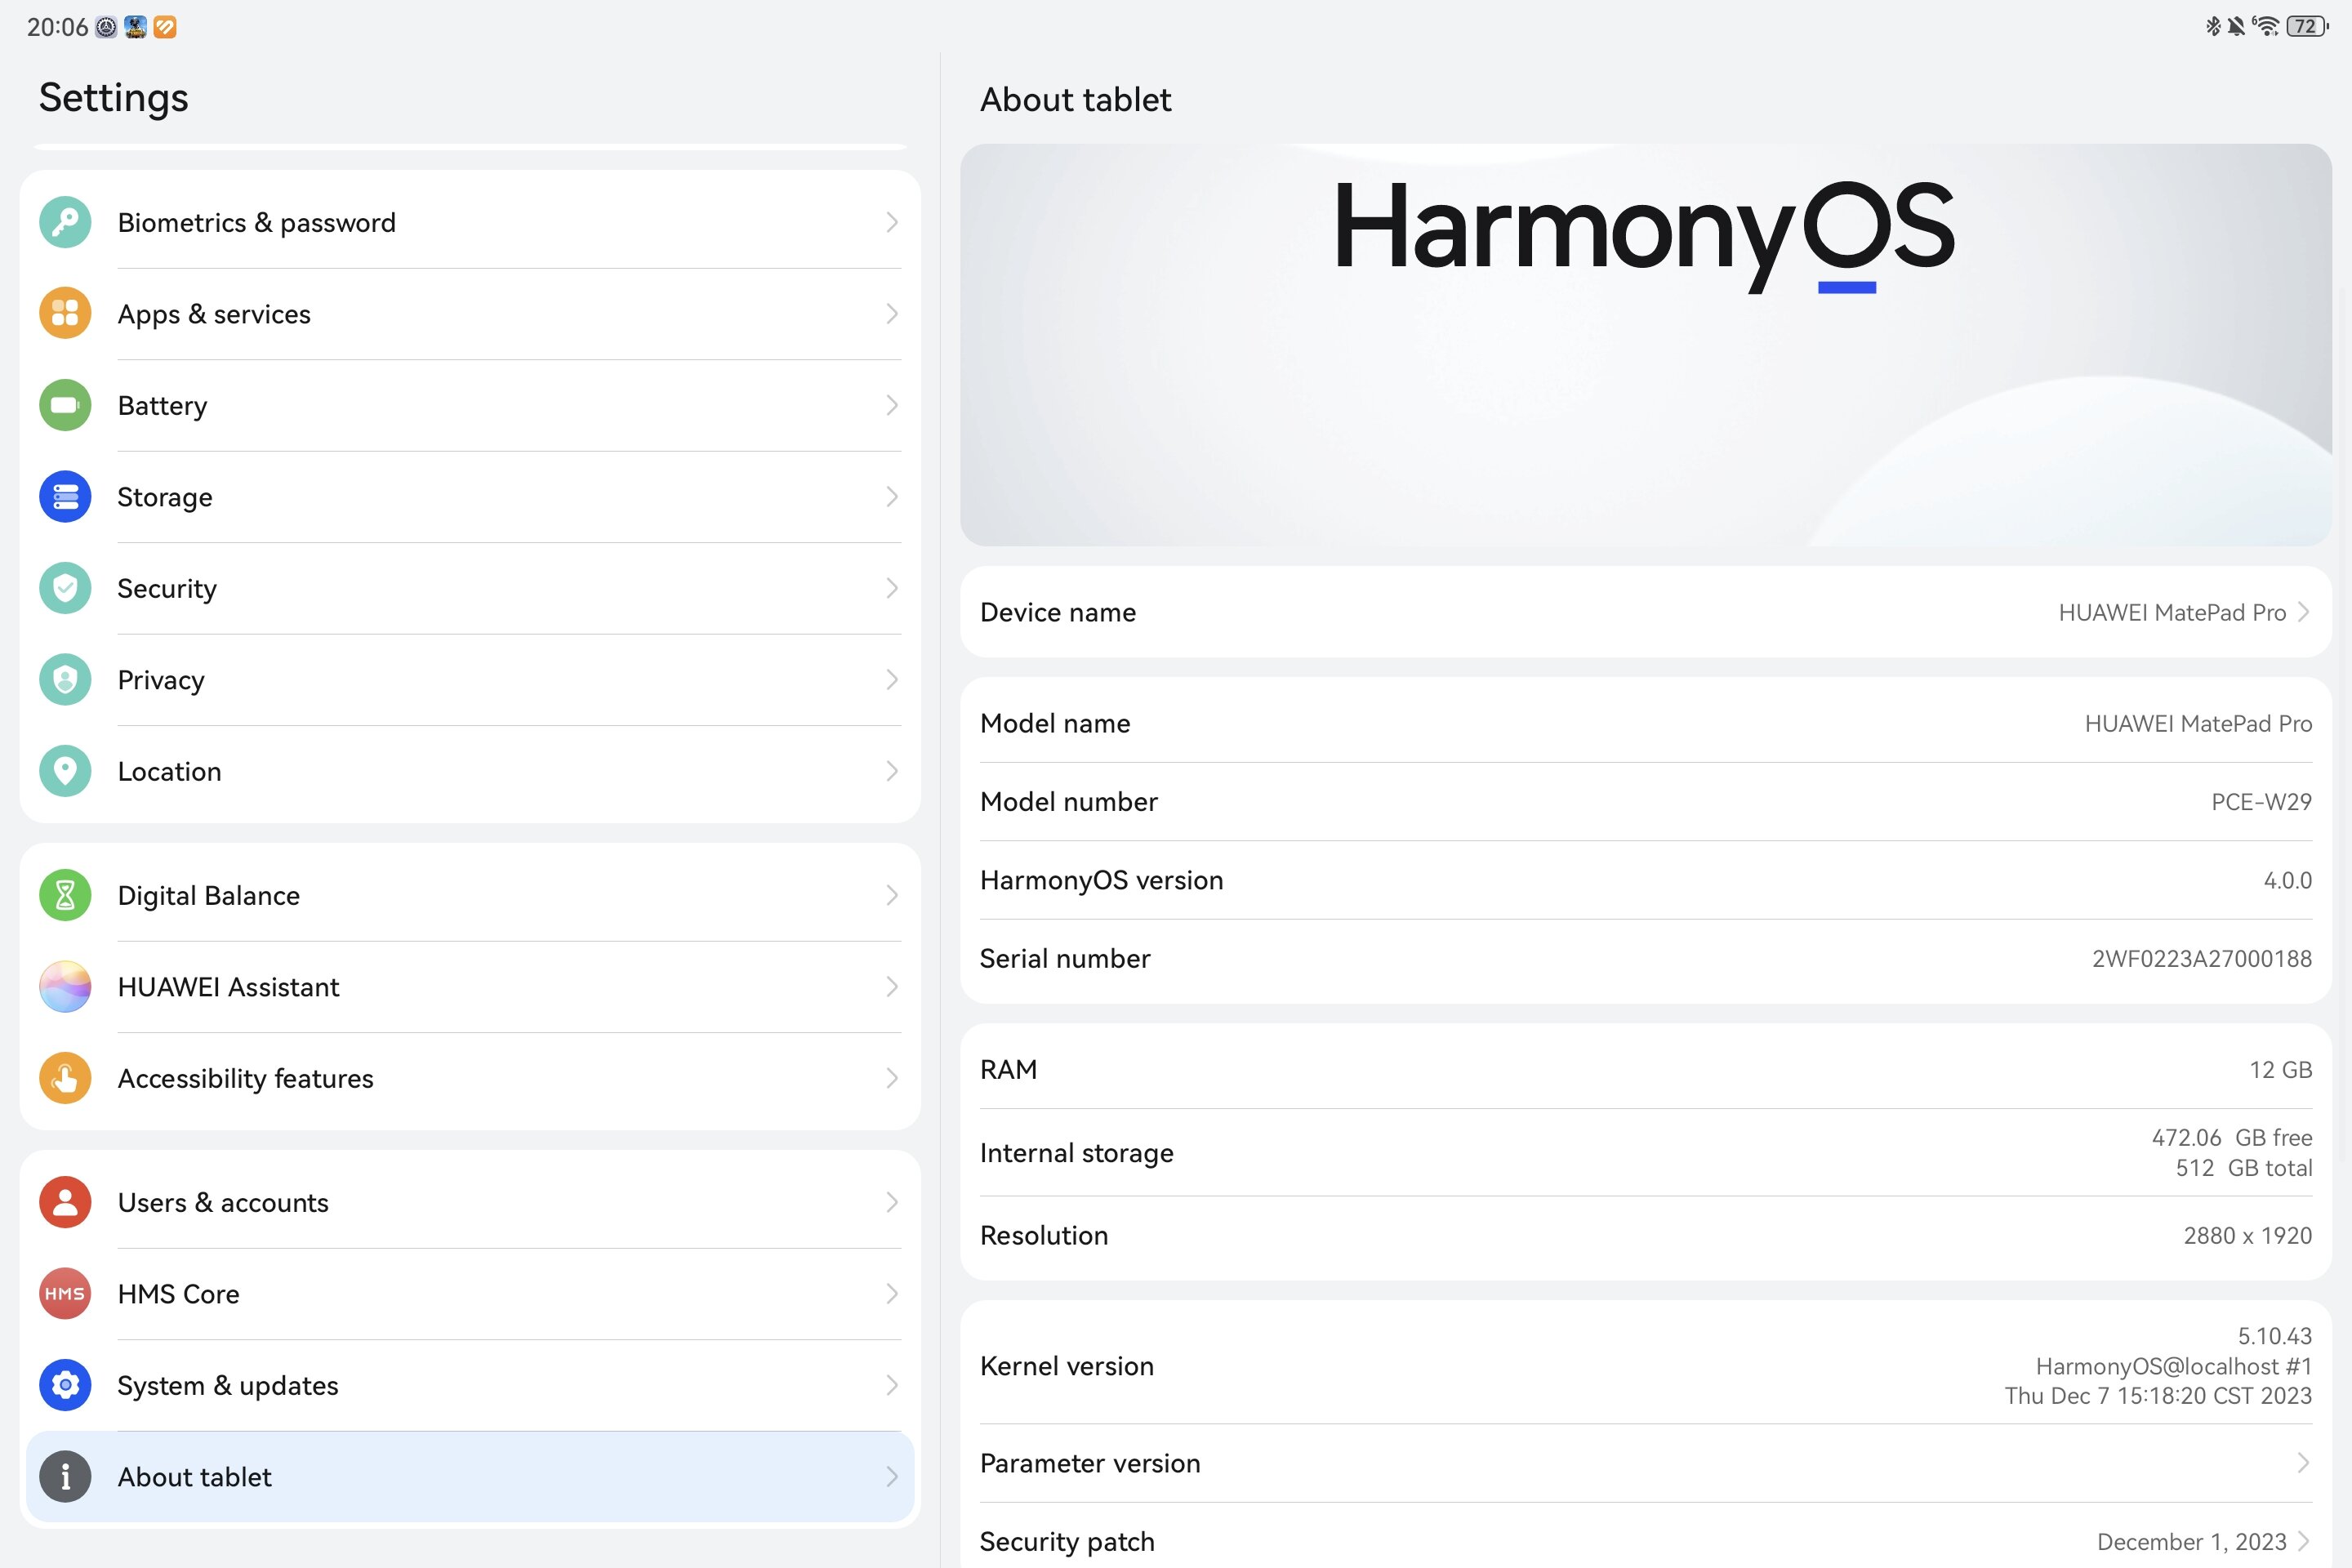Viewport: 2352px width, 1568px height.
Task: Open Accessibility features settings
Action: point(470,1078)
